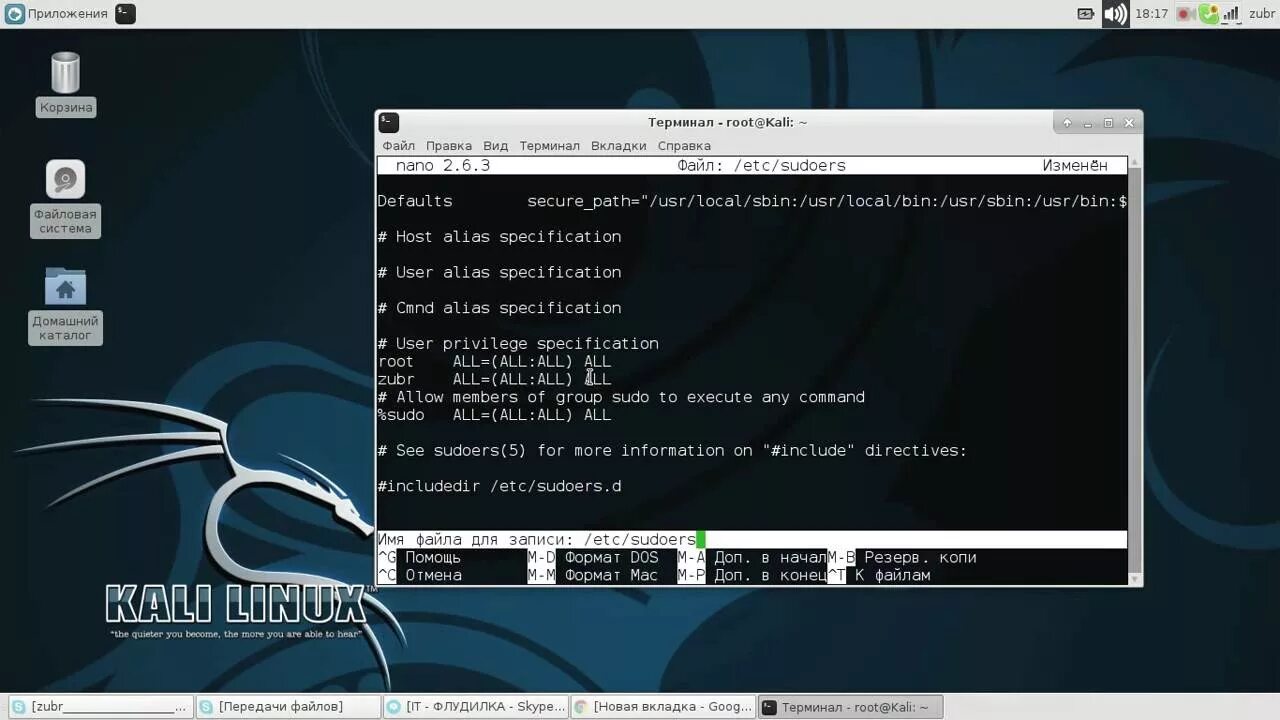Screen dimensions: 1280x720
Task: Open the Справка menu
Action: tap(684, 146)
